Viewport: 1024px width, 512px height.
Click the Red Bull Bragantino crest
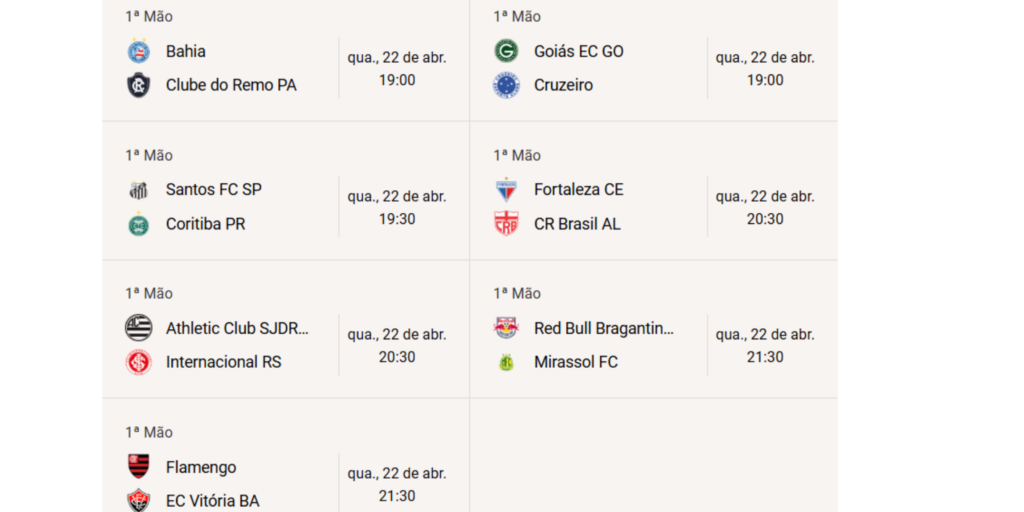point(506,328)
